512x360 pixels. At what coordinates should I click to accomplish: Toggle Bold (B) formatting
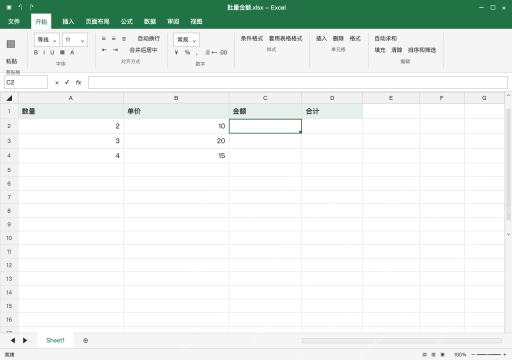tap(36, 52)
